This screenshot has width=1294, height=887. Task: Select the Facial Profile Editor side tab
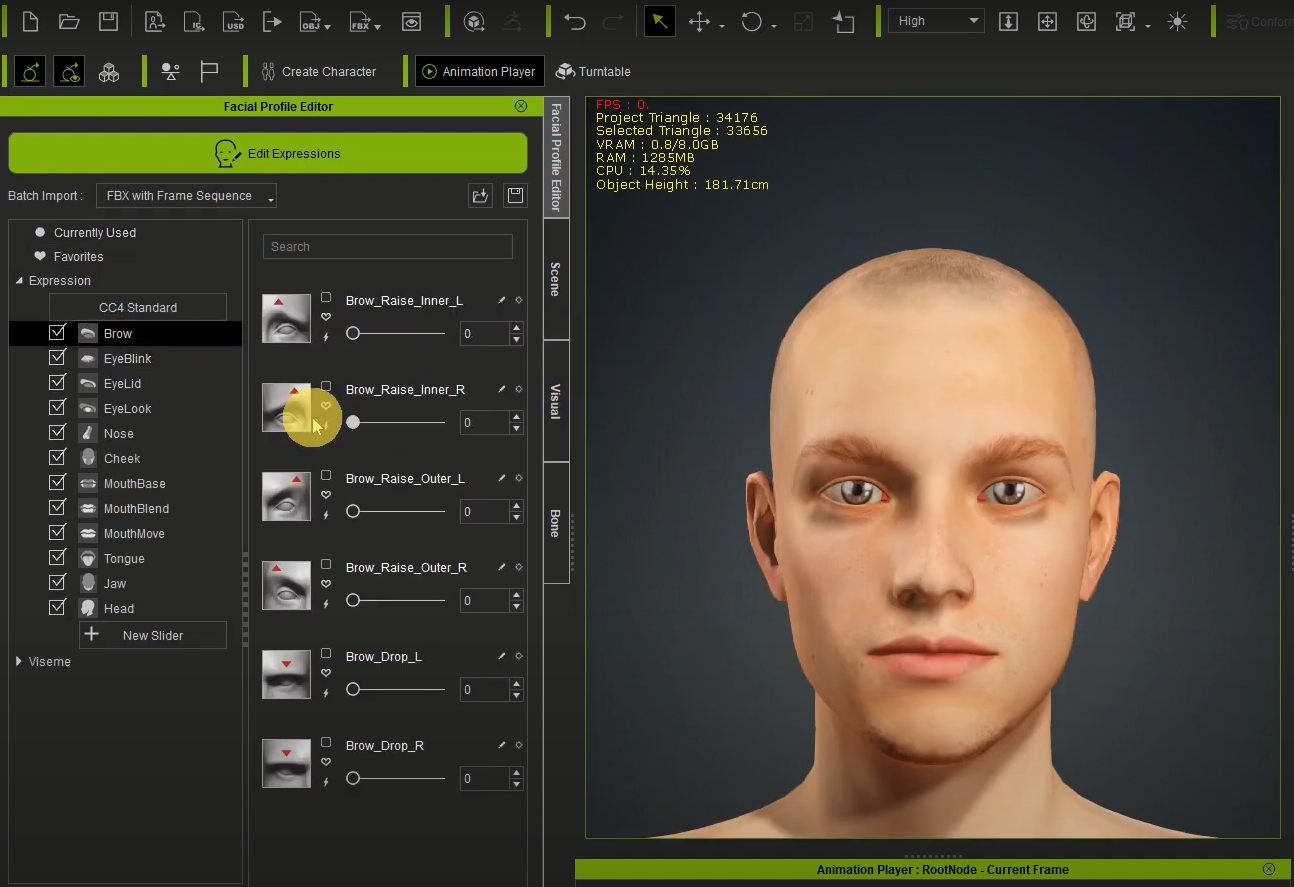(556, 157)
